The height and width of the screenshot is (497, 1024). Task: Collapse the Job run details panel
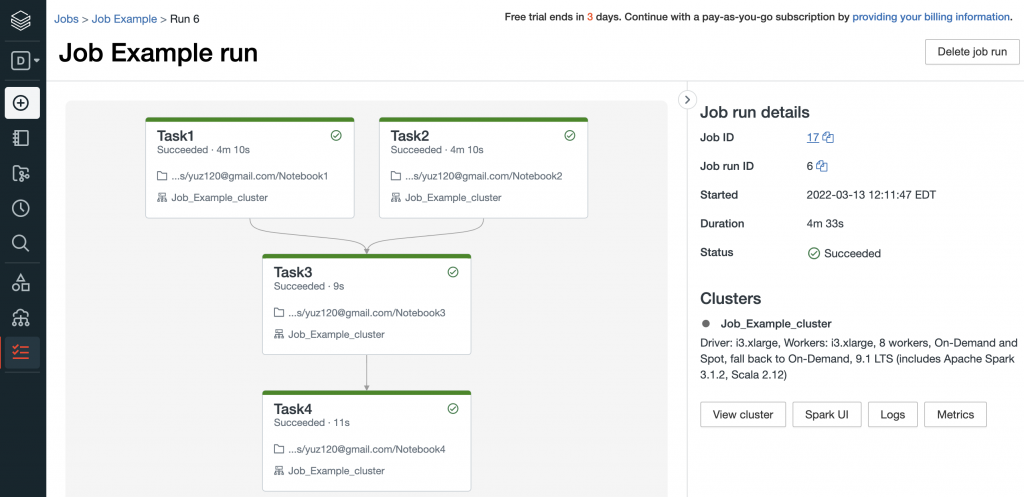[687, 100]
